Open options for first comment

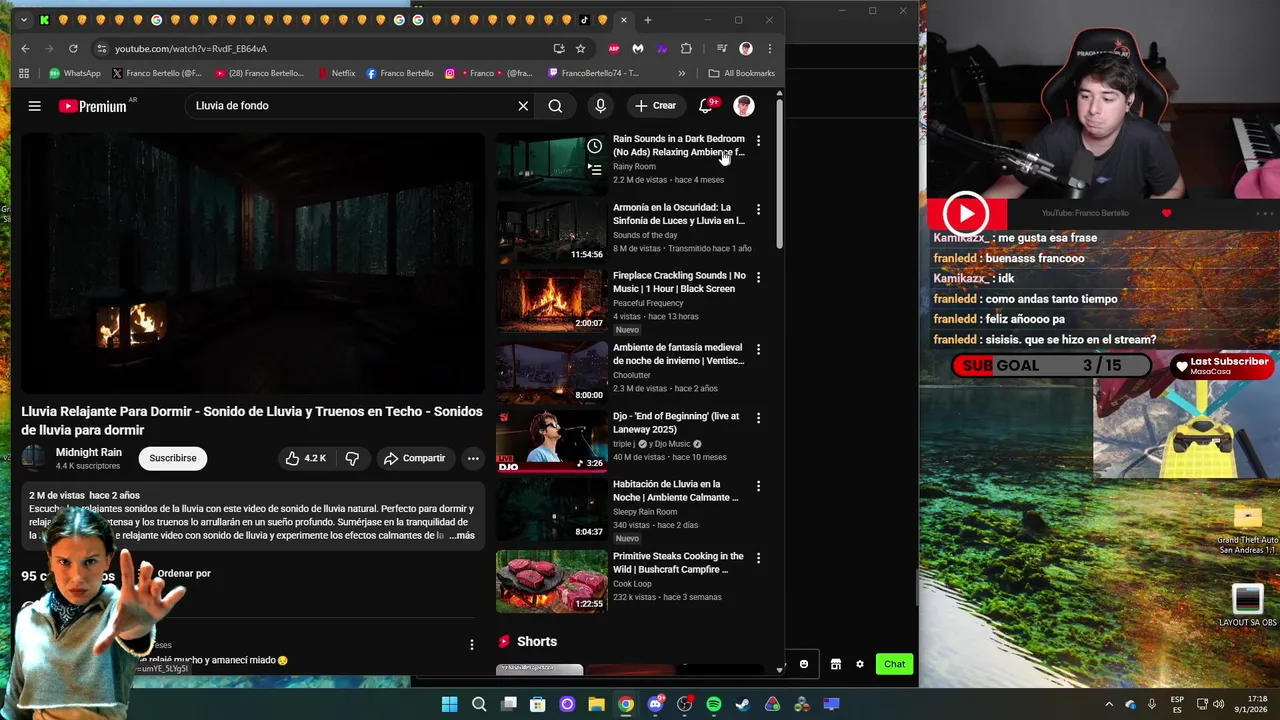472,645
